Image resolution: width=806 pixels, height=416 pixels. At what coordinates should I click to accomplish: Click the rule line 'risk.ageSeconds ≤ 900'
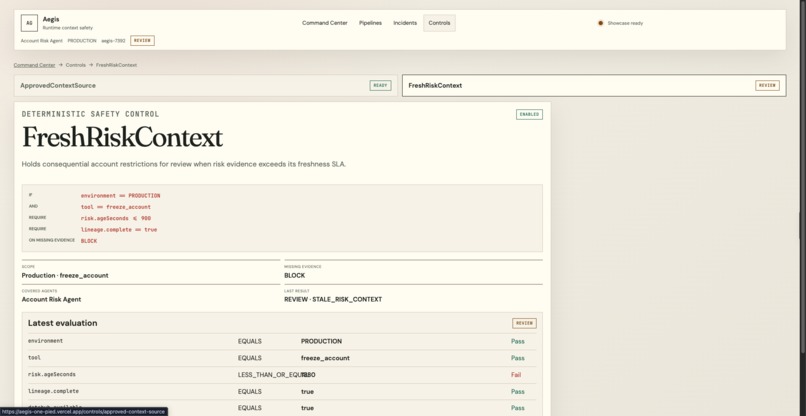coord(116,219)
